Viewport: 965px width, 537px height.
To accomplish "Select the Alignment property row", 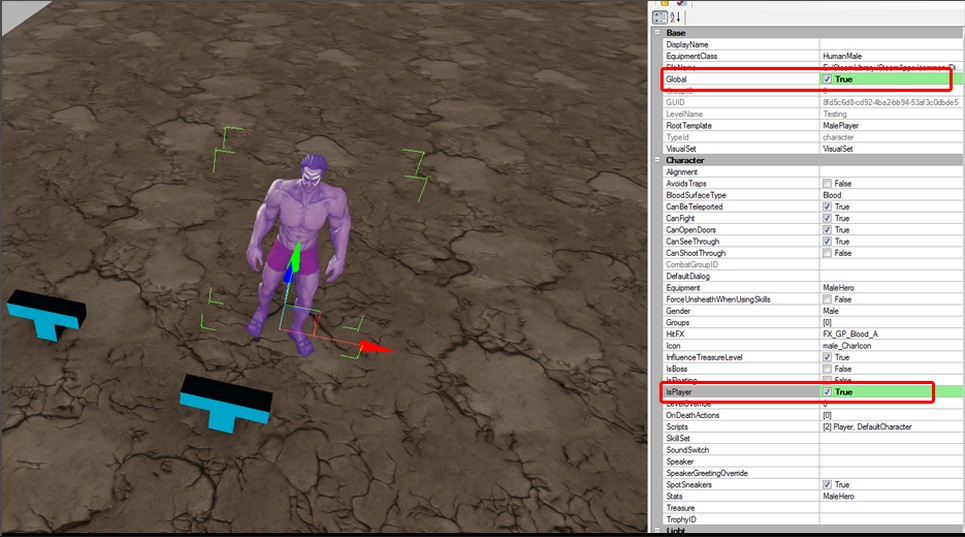I will click(x=813, y=172).
